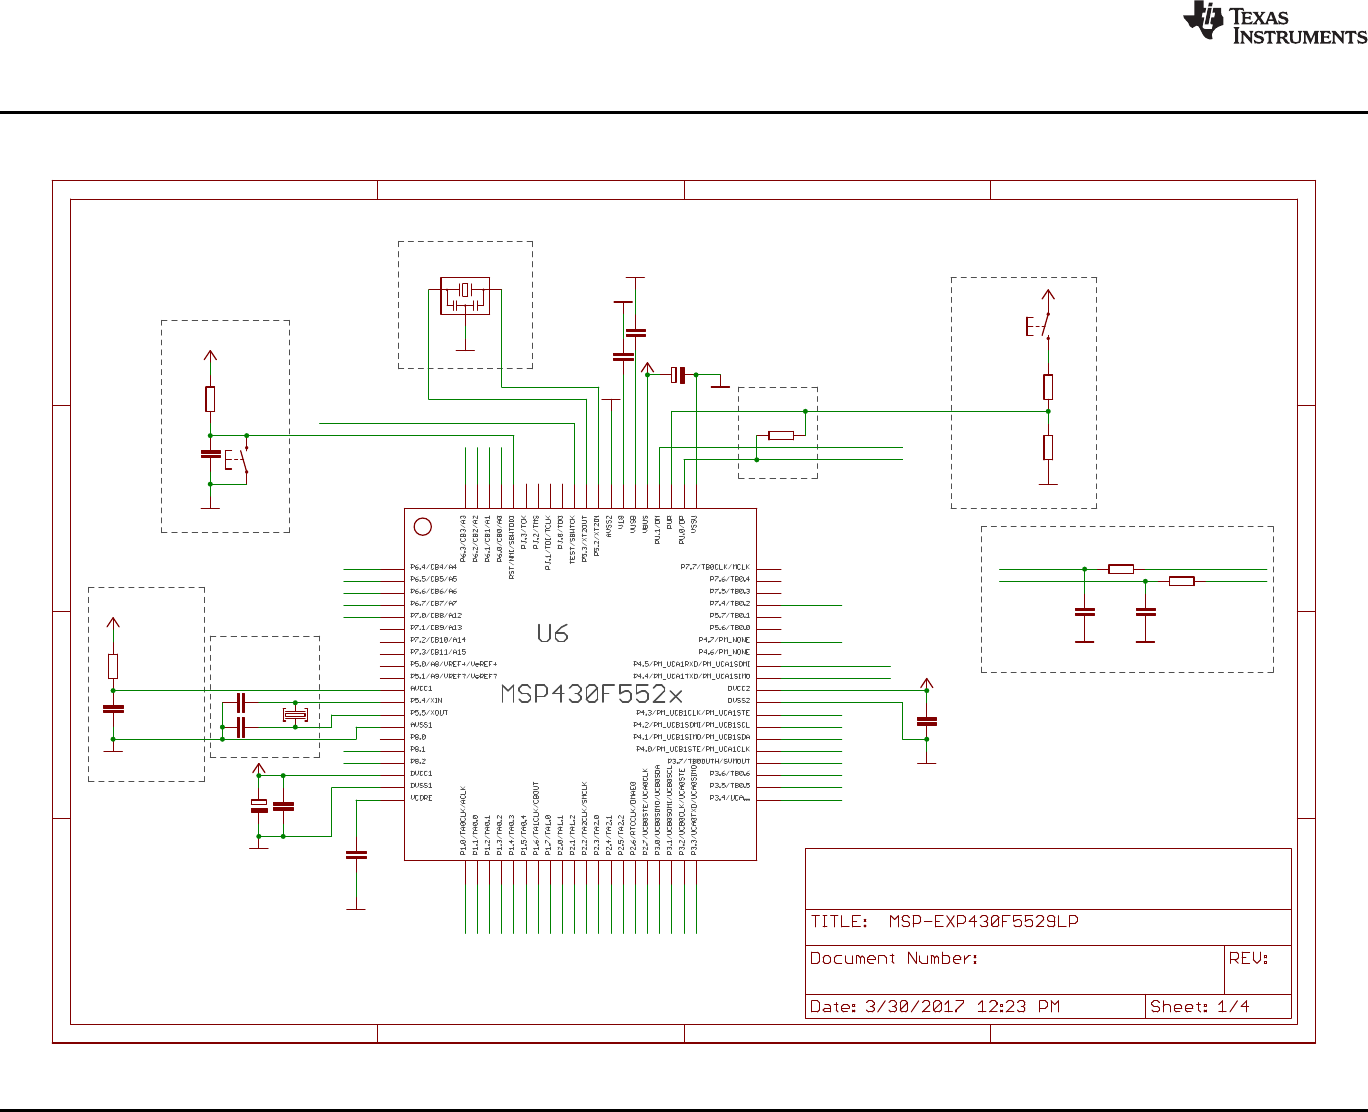Viewport: 1368px width, 1112px height.
Task: Select the MSP-EXP430F5529LP title text
Action: coord(984,922)
